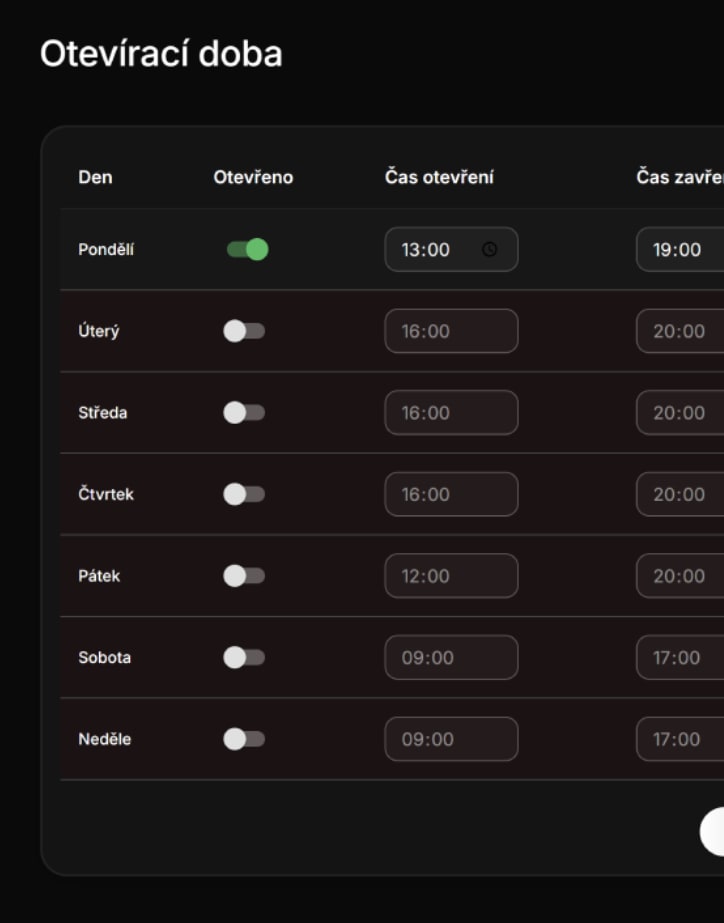This screenshot has height=923, width=724.
Task: Turn on the Neděle open toggle
Action: 244,739
